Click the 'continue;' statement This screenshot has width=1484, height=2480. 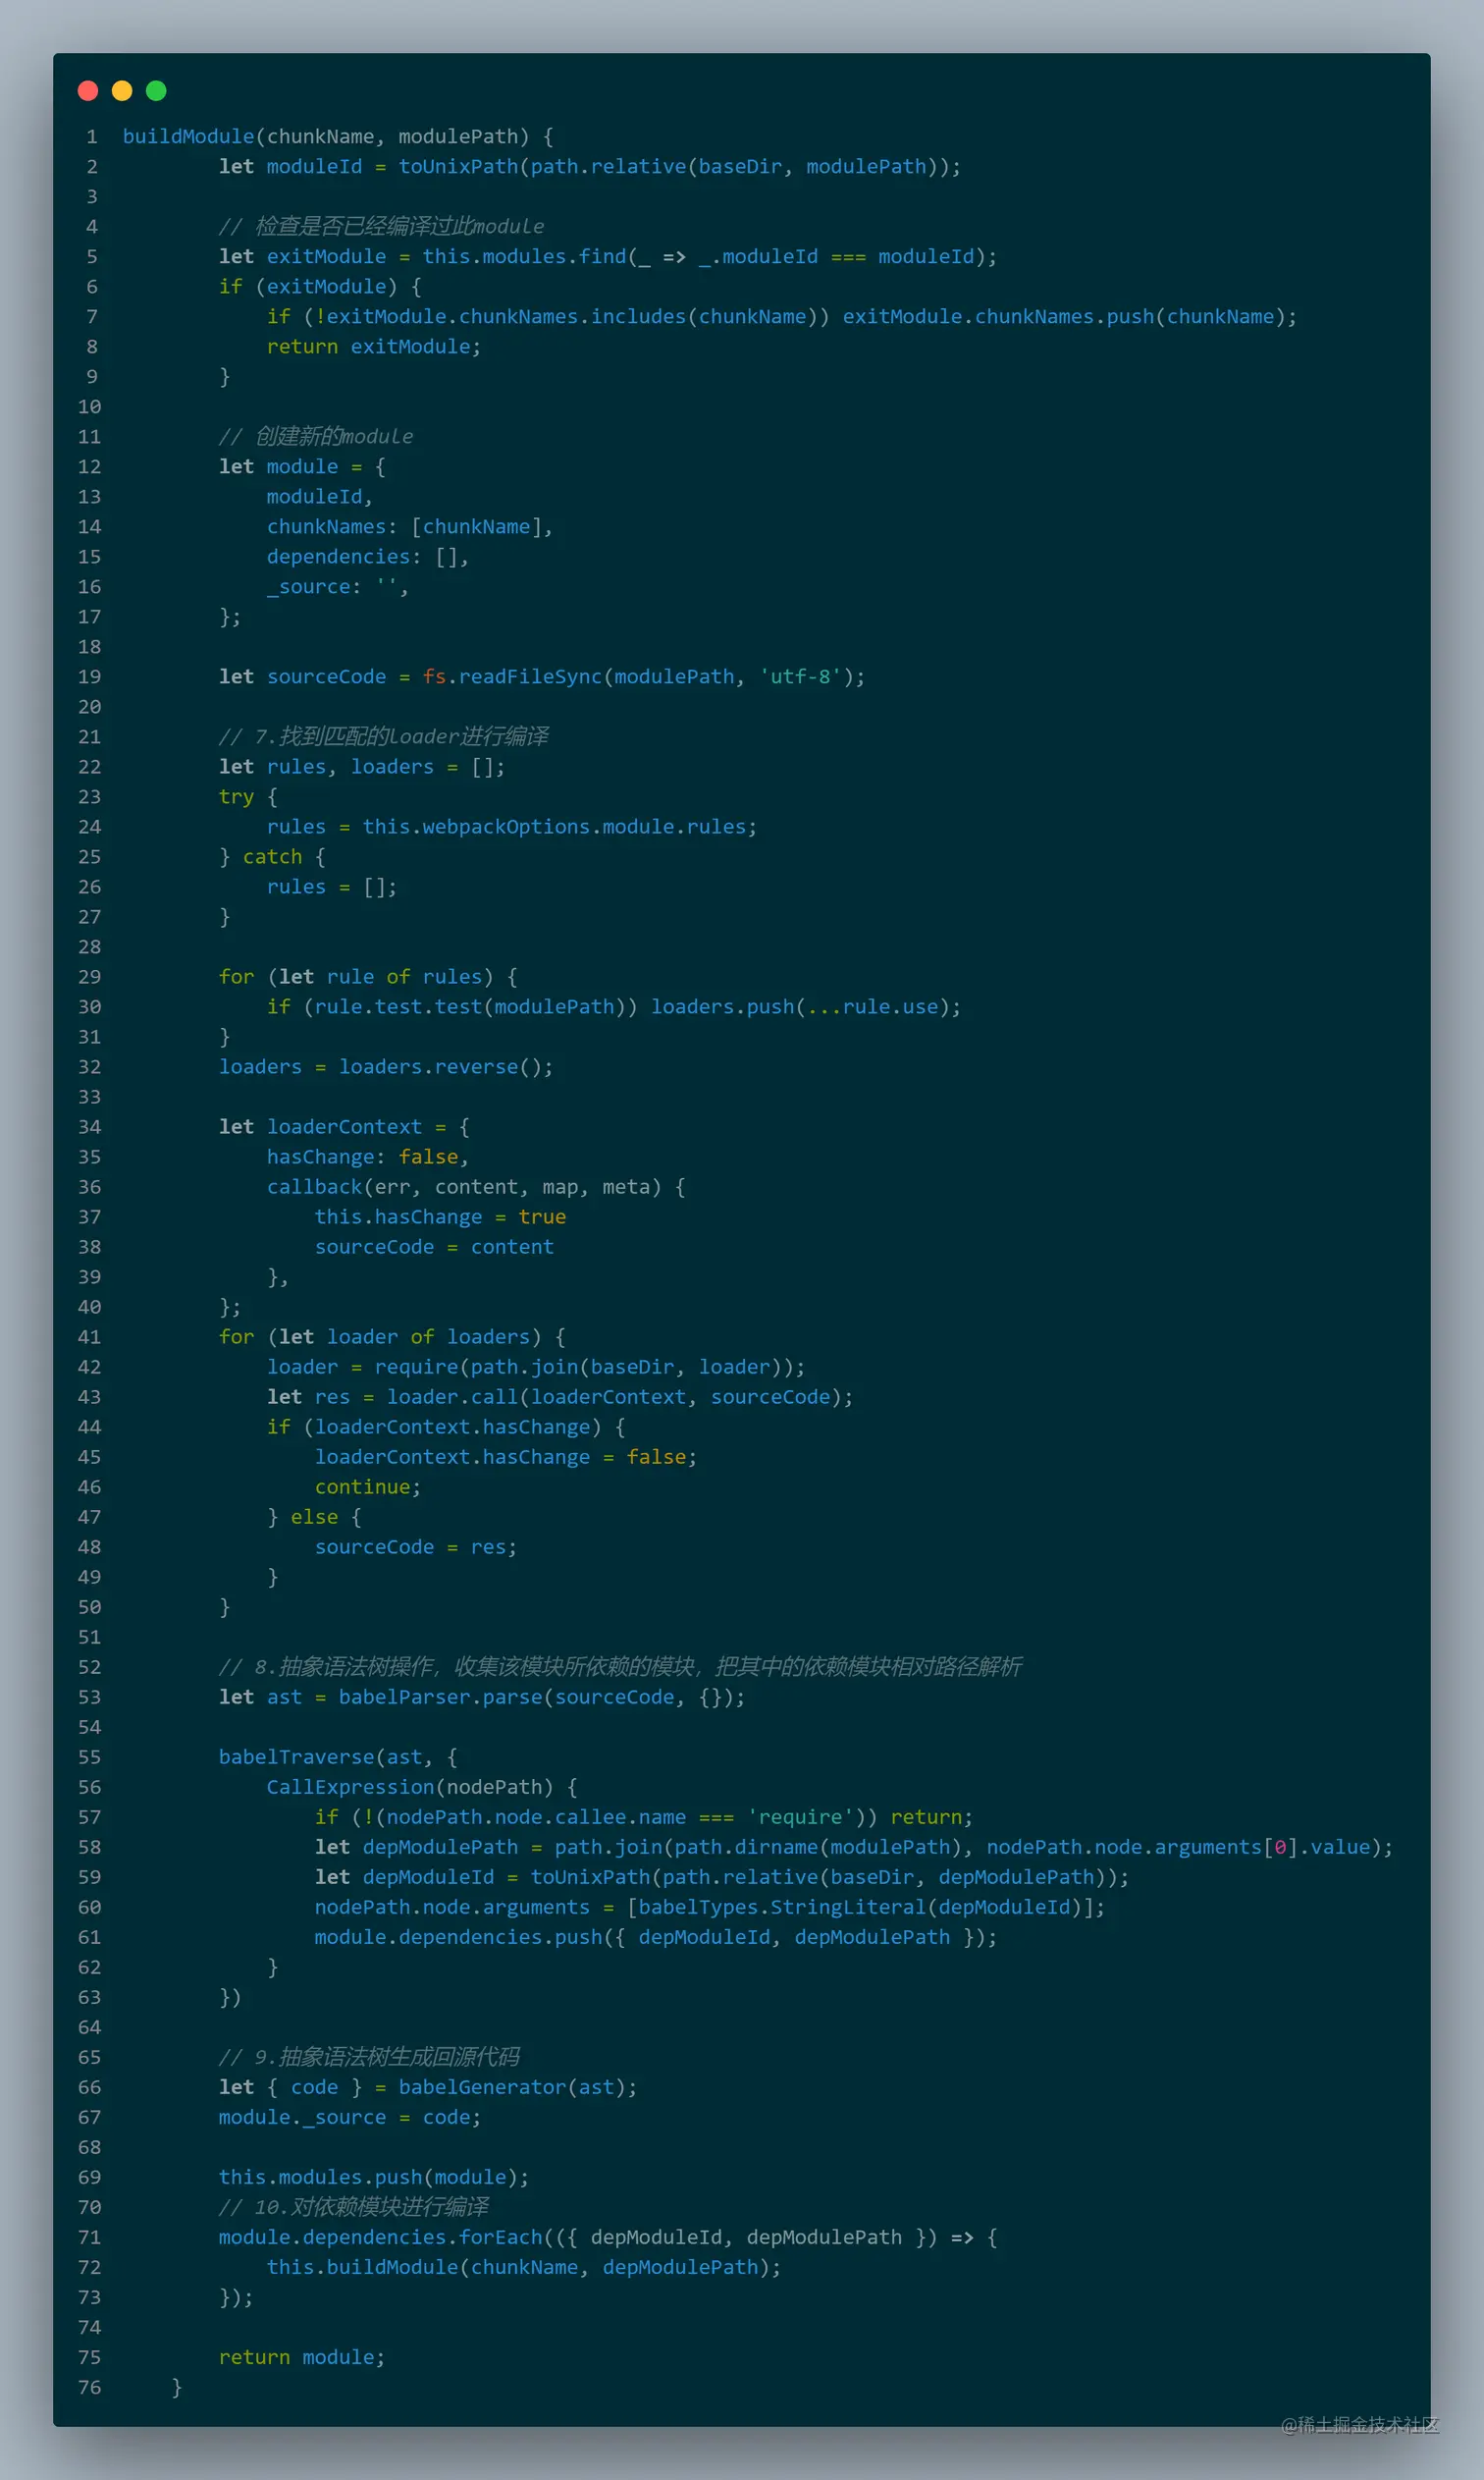[x=368, y=1486]
